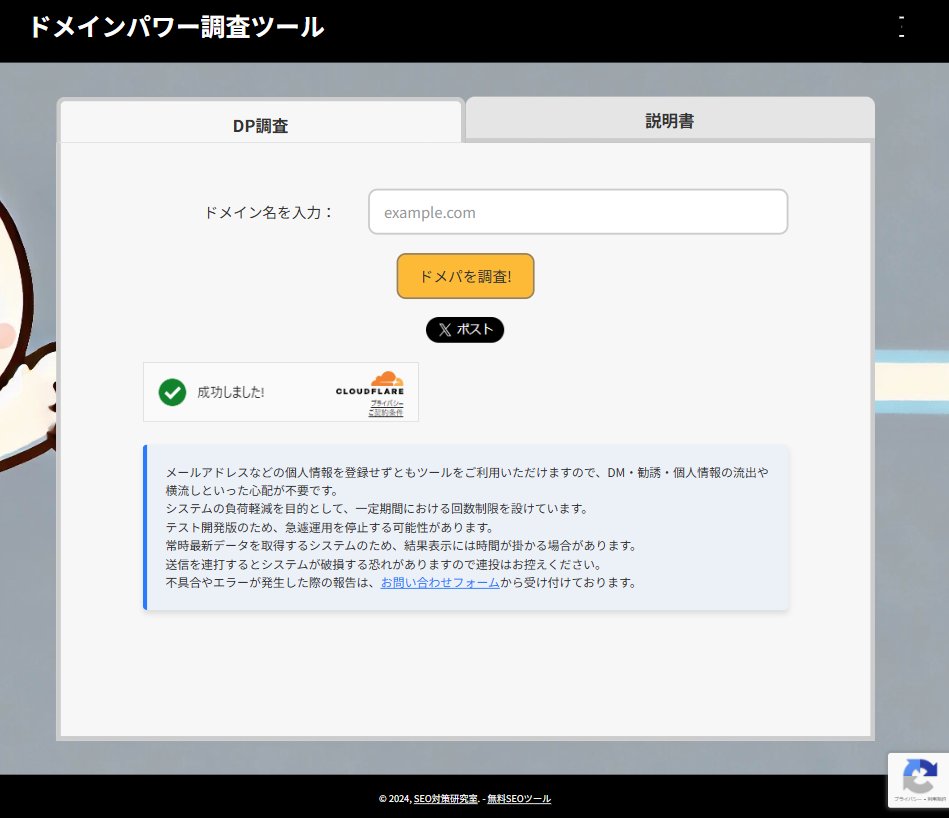Select the DP調査 tab

(261, 123)
